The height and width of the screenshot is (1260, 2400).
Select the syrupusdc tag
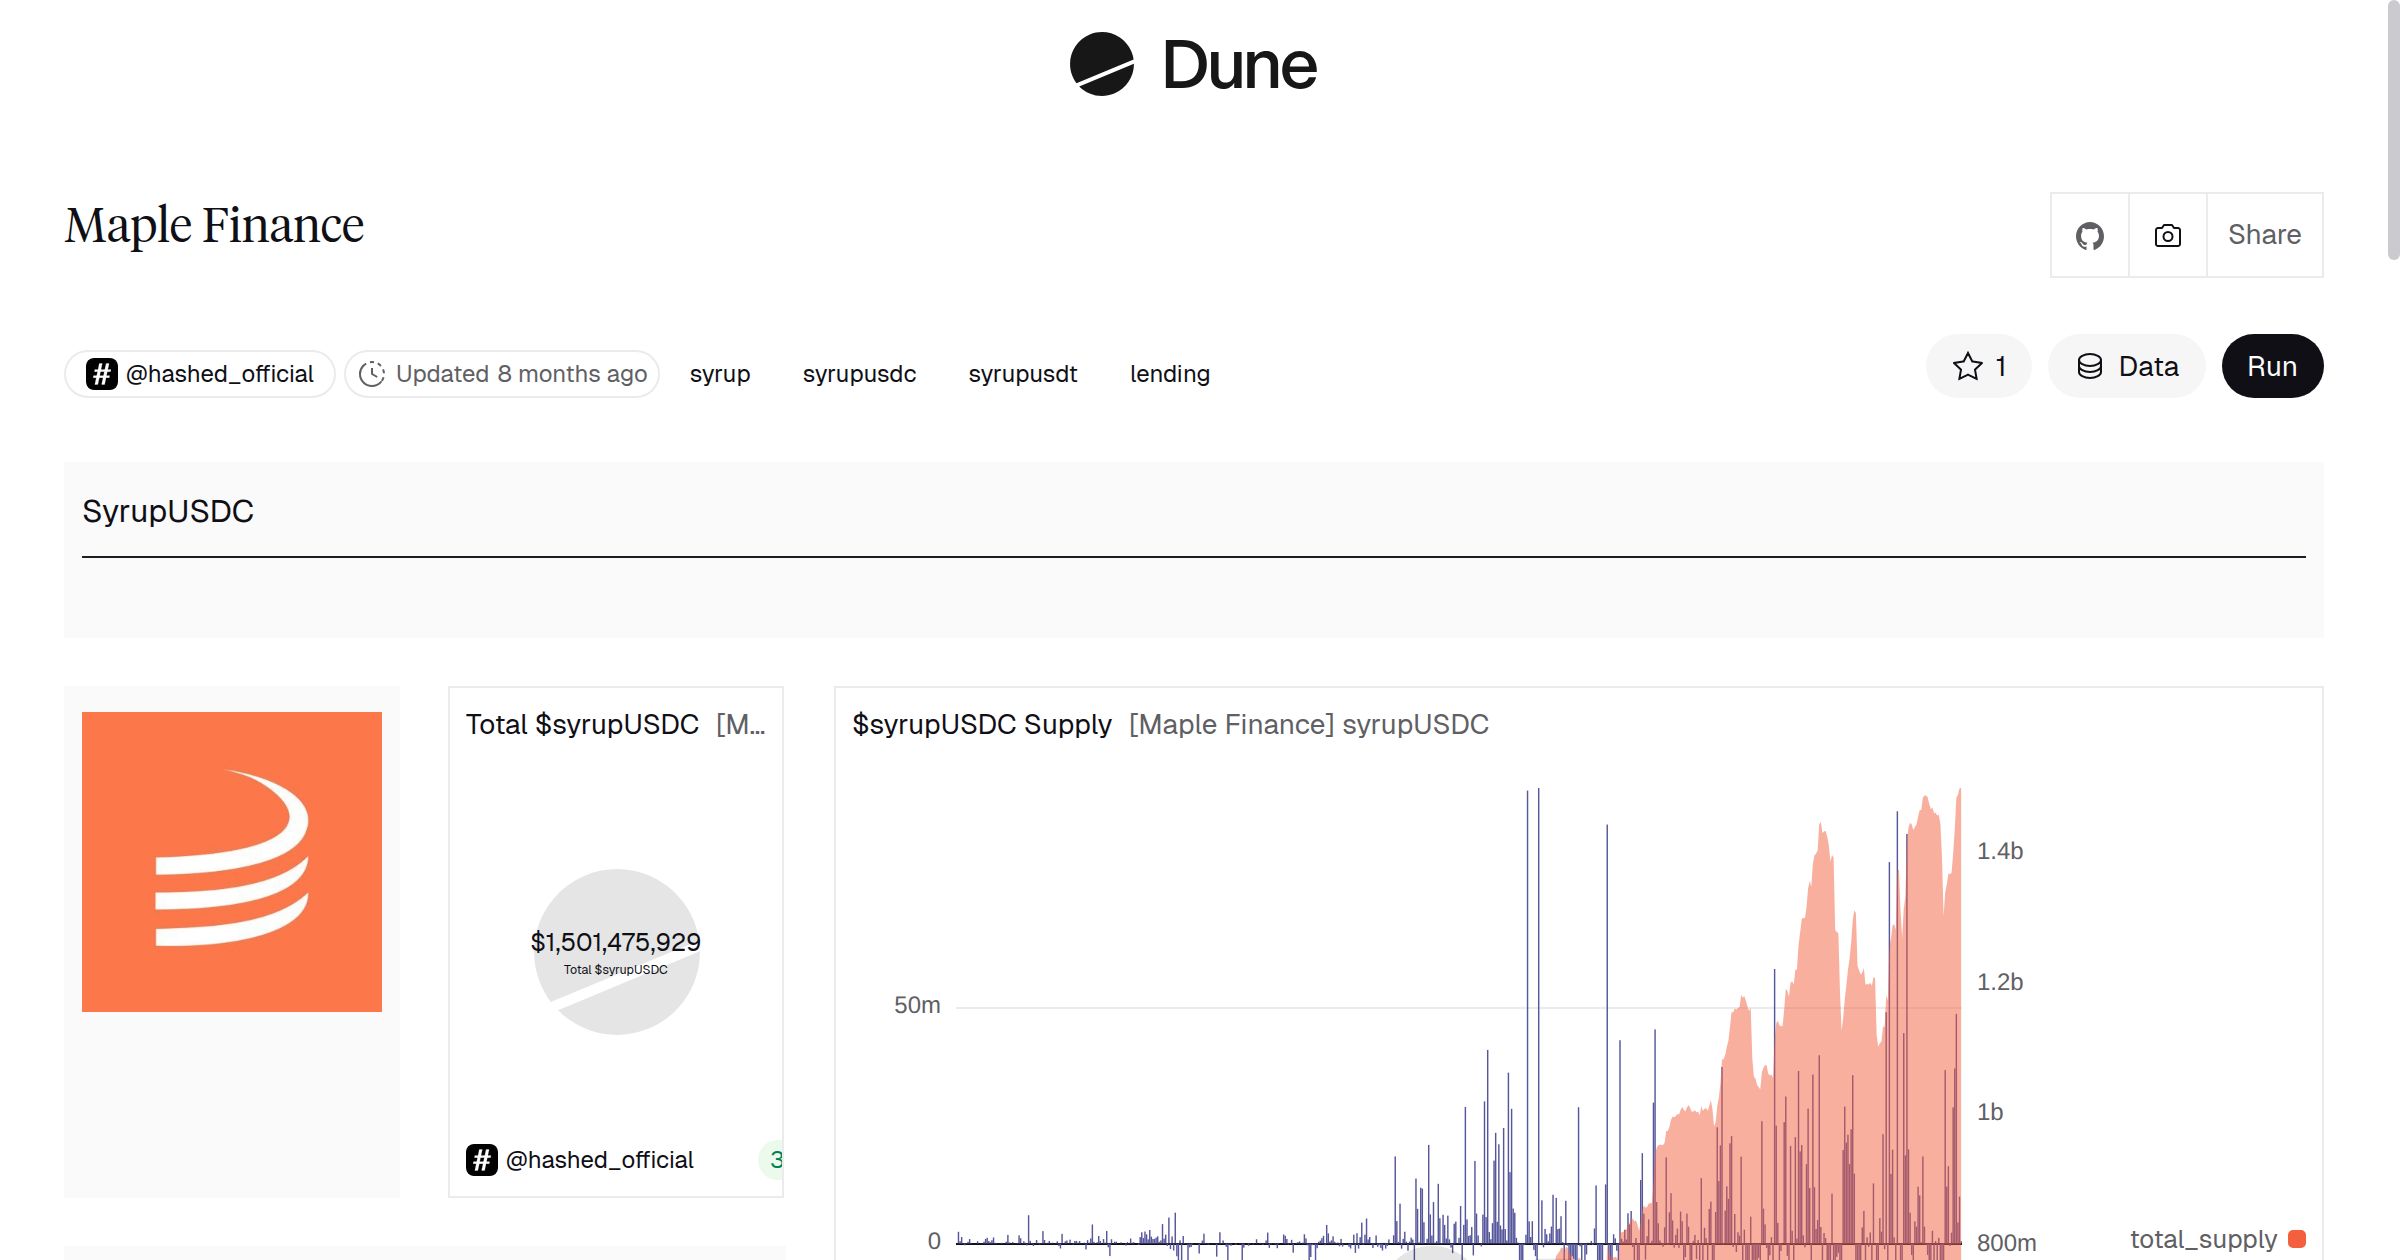[858, 373]
